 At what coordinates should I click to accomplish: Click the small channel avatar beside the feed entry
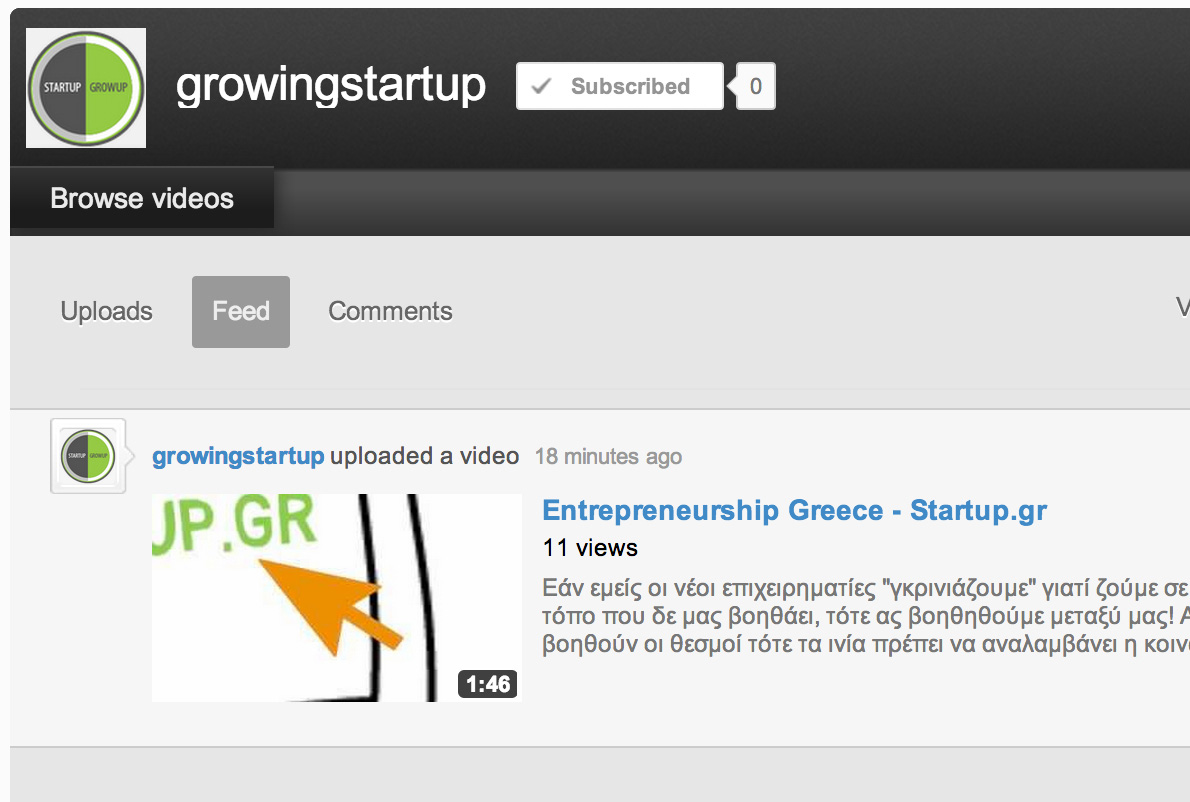[x=88, y=456]
